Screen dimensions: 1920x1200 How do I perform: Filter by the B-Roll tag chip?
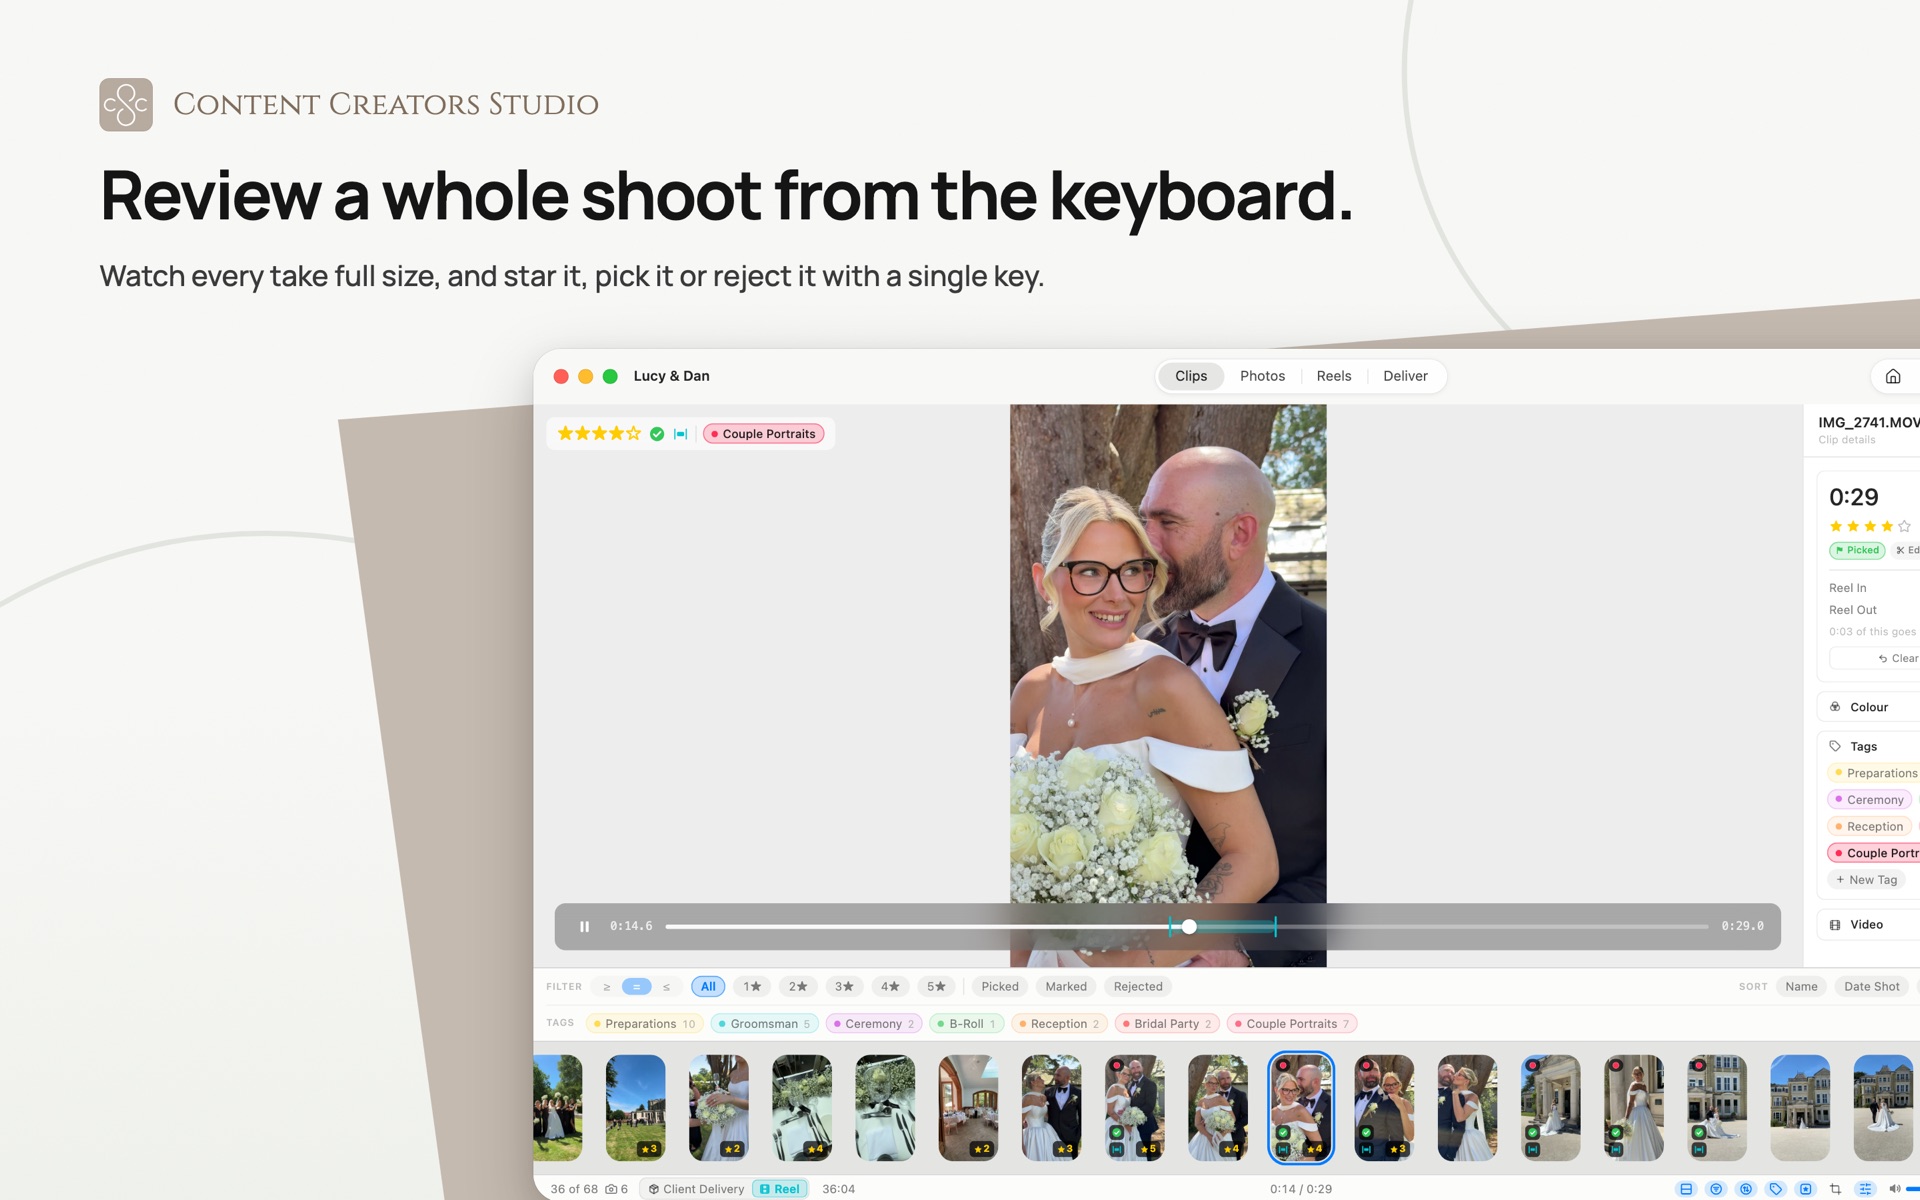point(966,1024)
